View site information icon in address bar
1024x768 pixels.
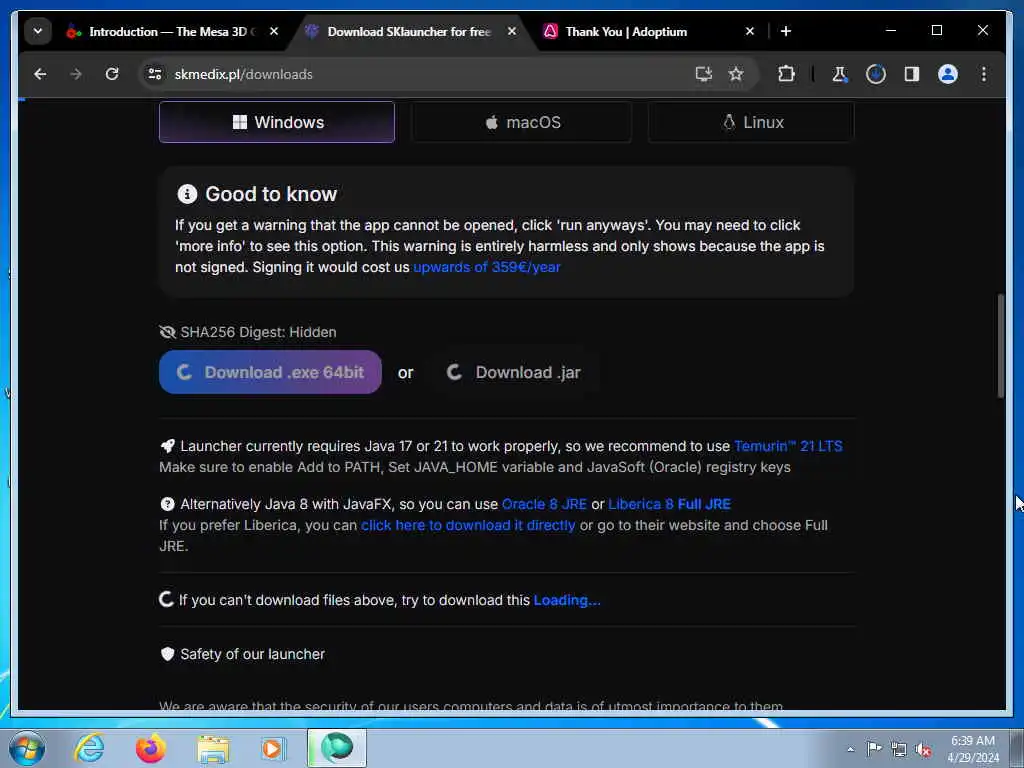click(x=155, y=74)
